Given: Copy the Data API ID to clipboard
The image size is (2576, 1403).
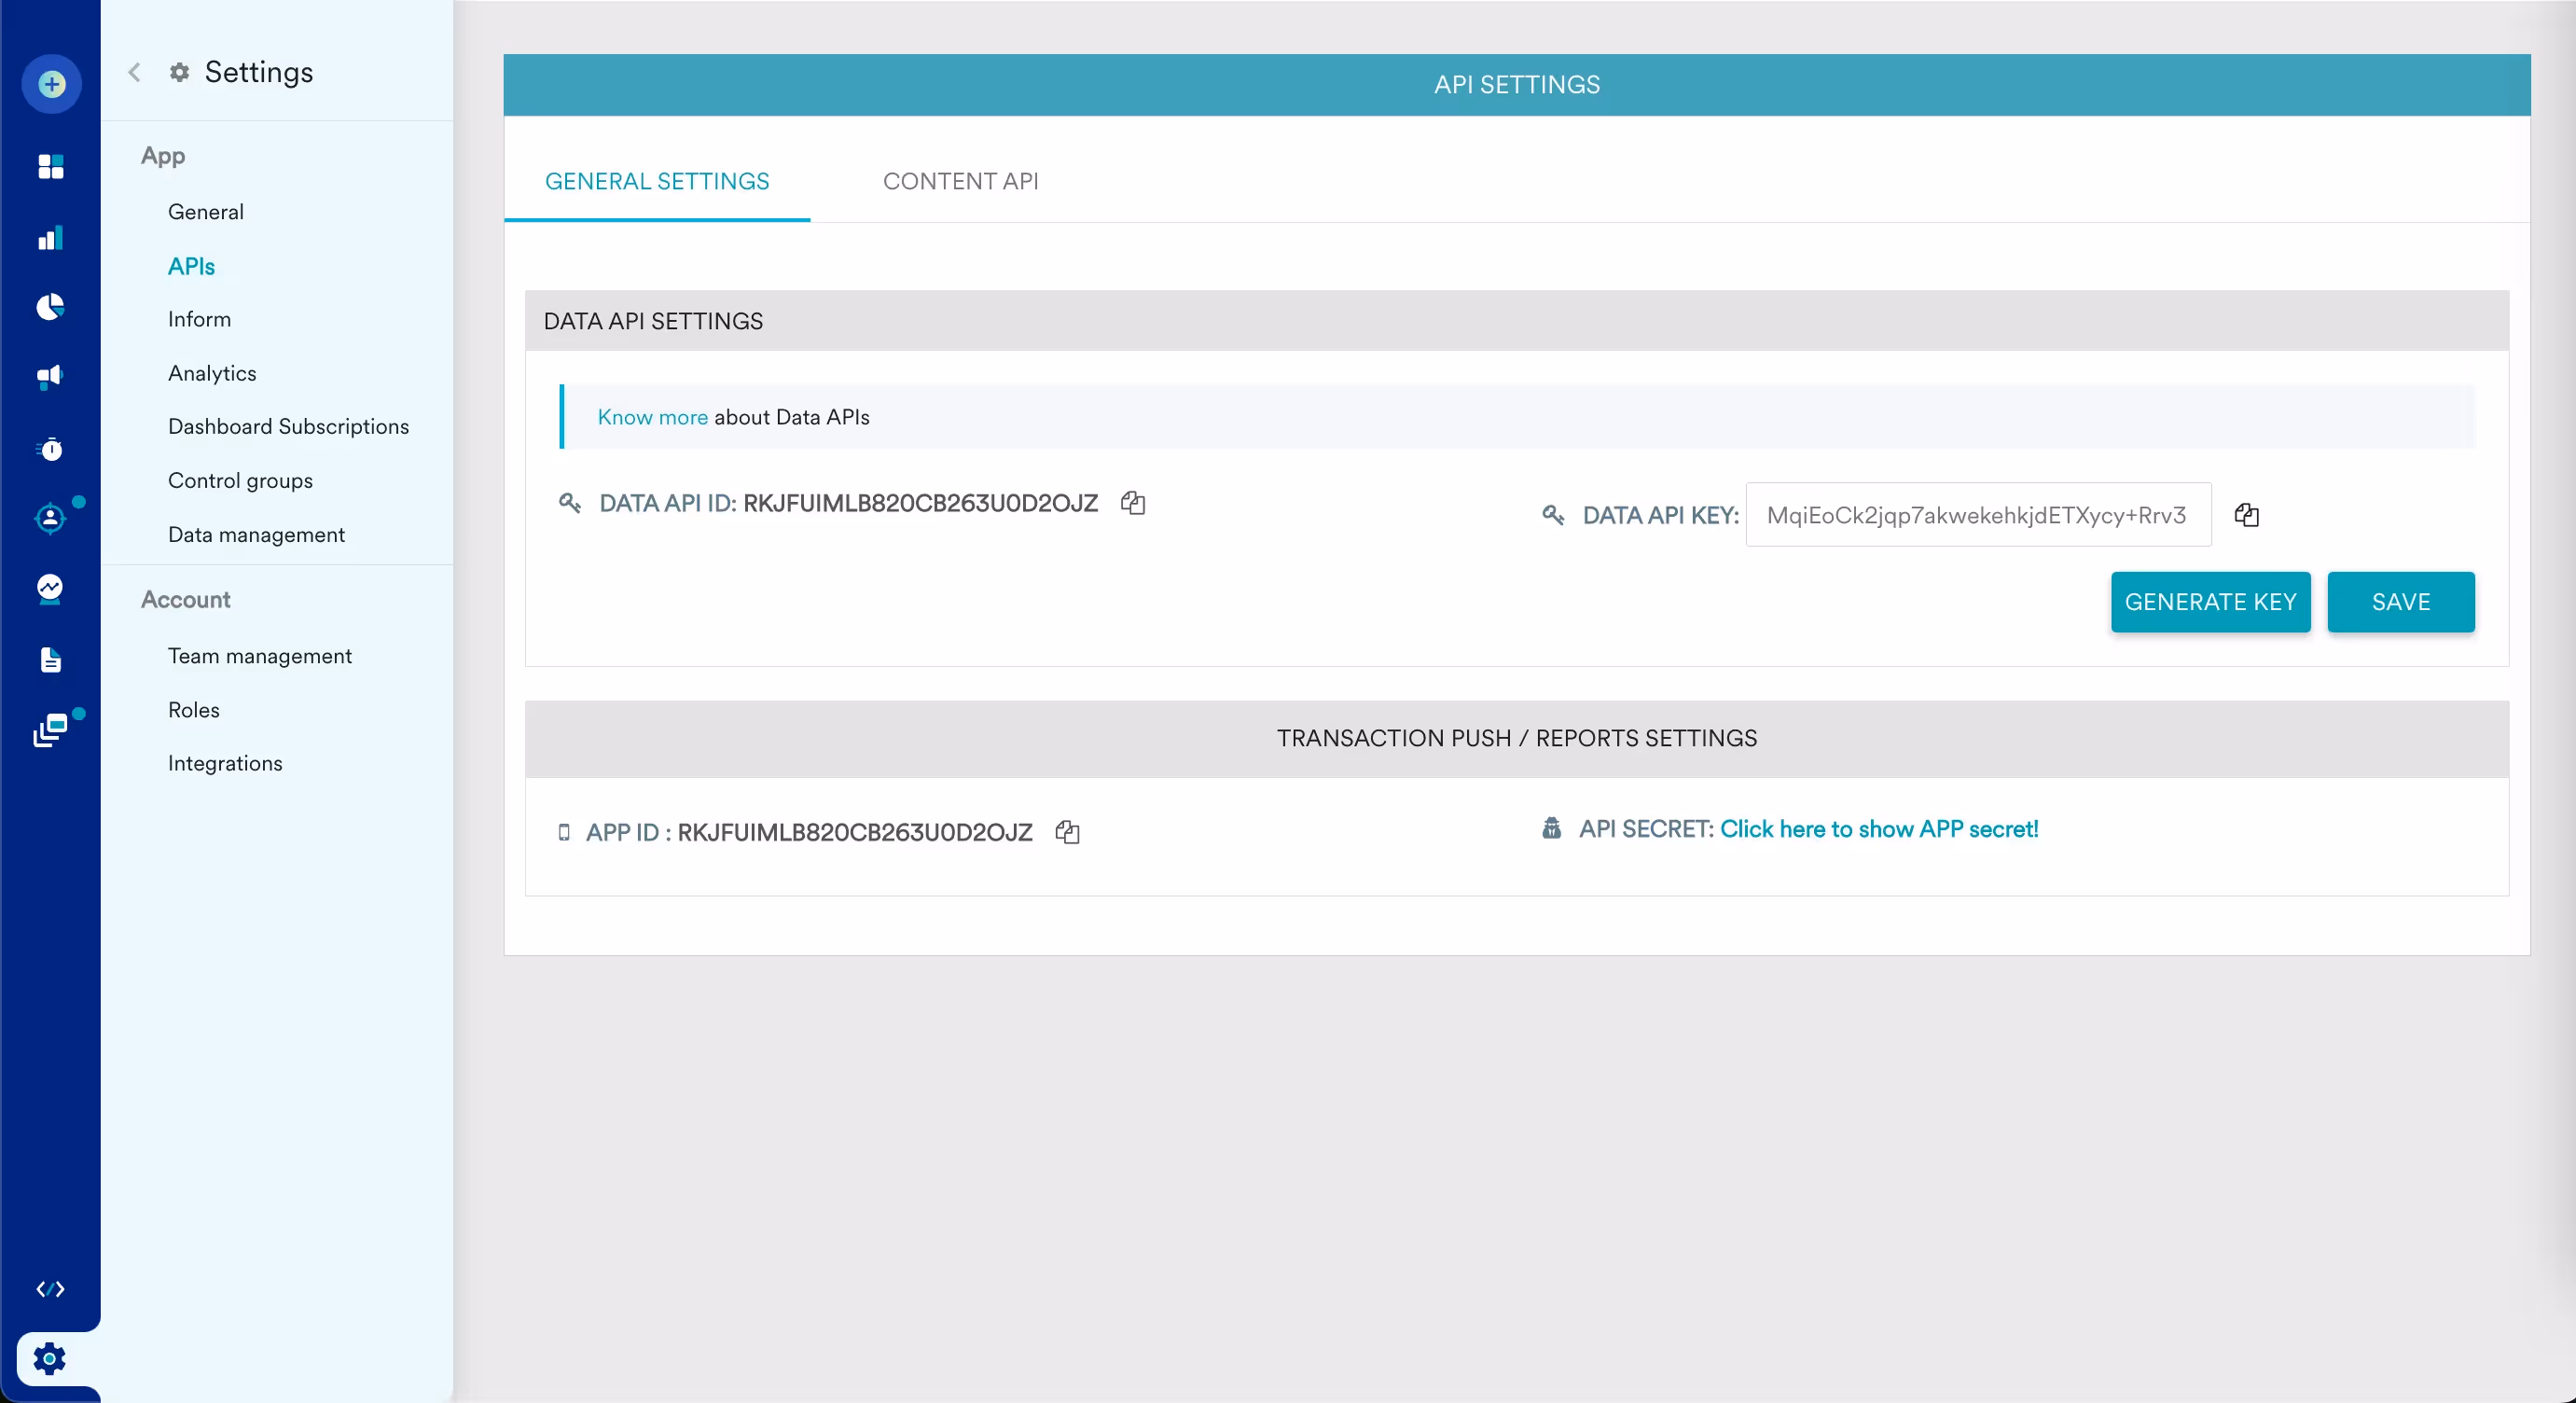Looking at the screenshot, I should [x=1132, y=503].
